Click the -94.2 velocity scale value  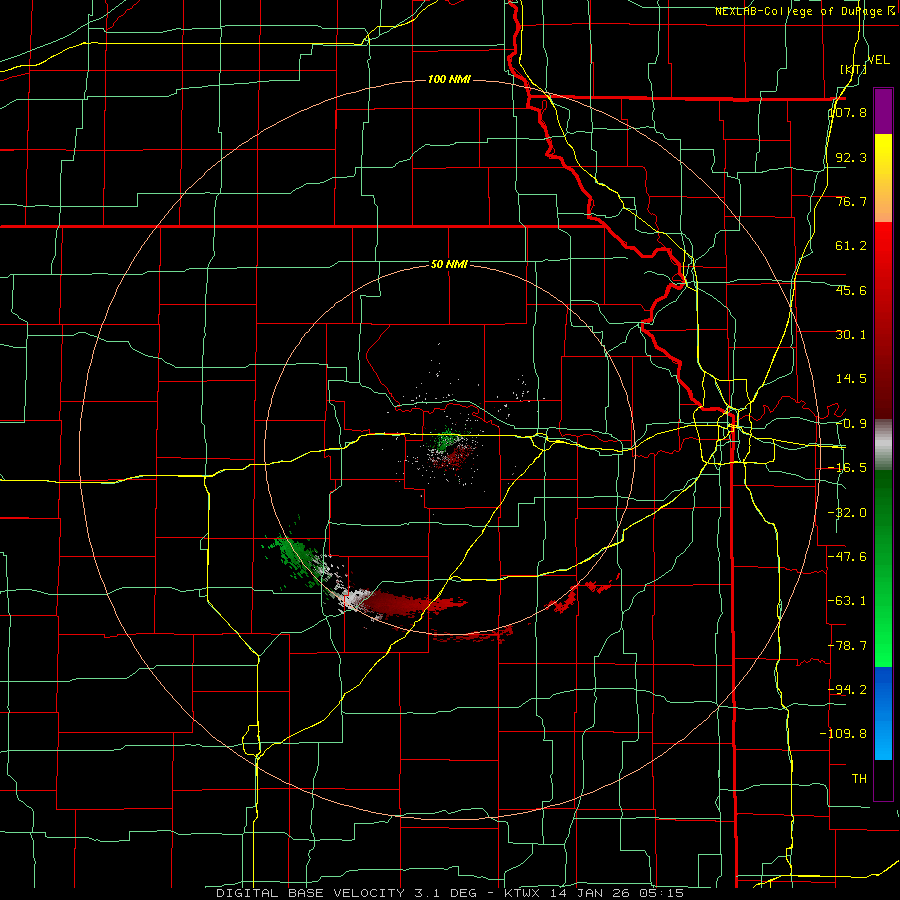pyautogui.click(x=848, y=689)
